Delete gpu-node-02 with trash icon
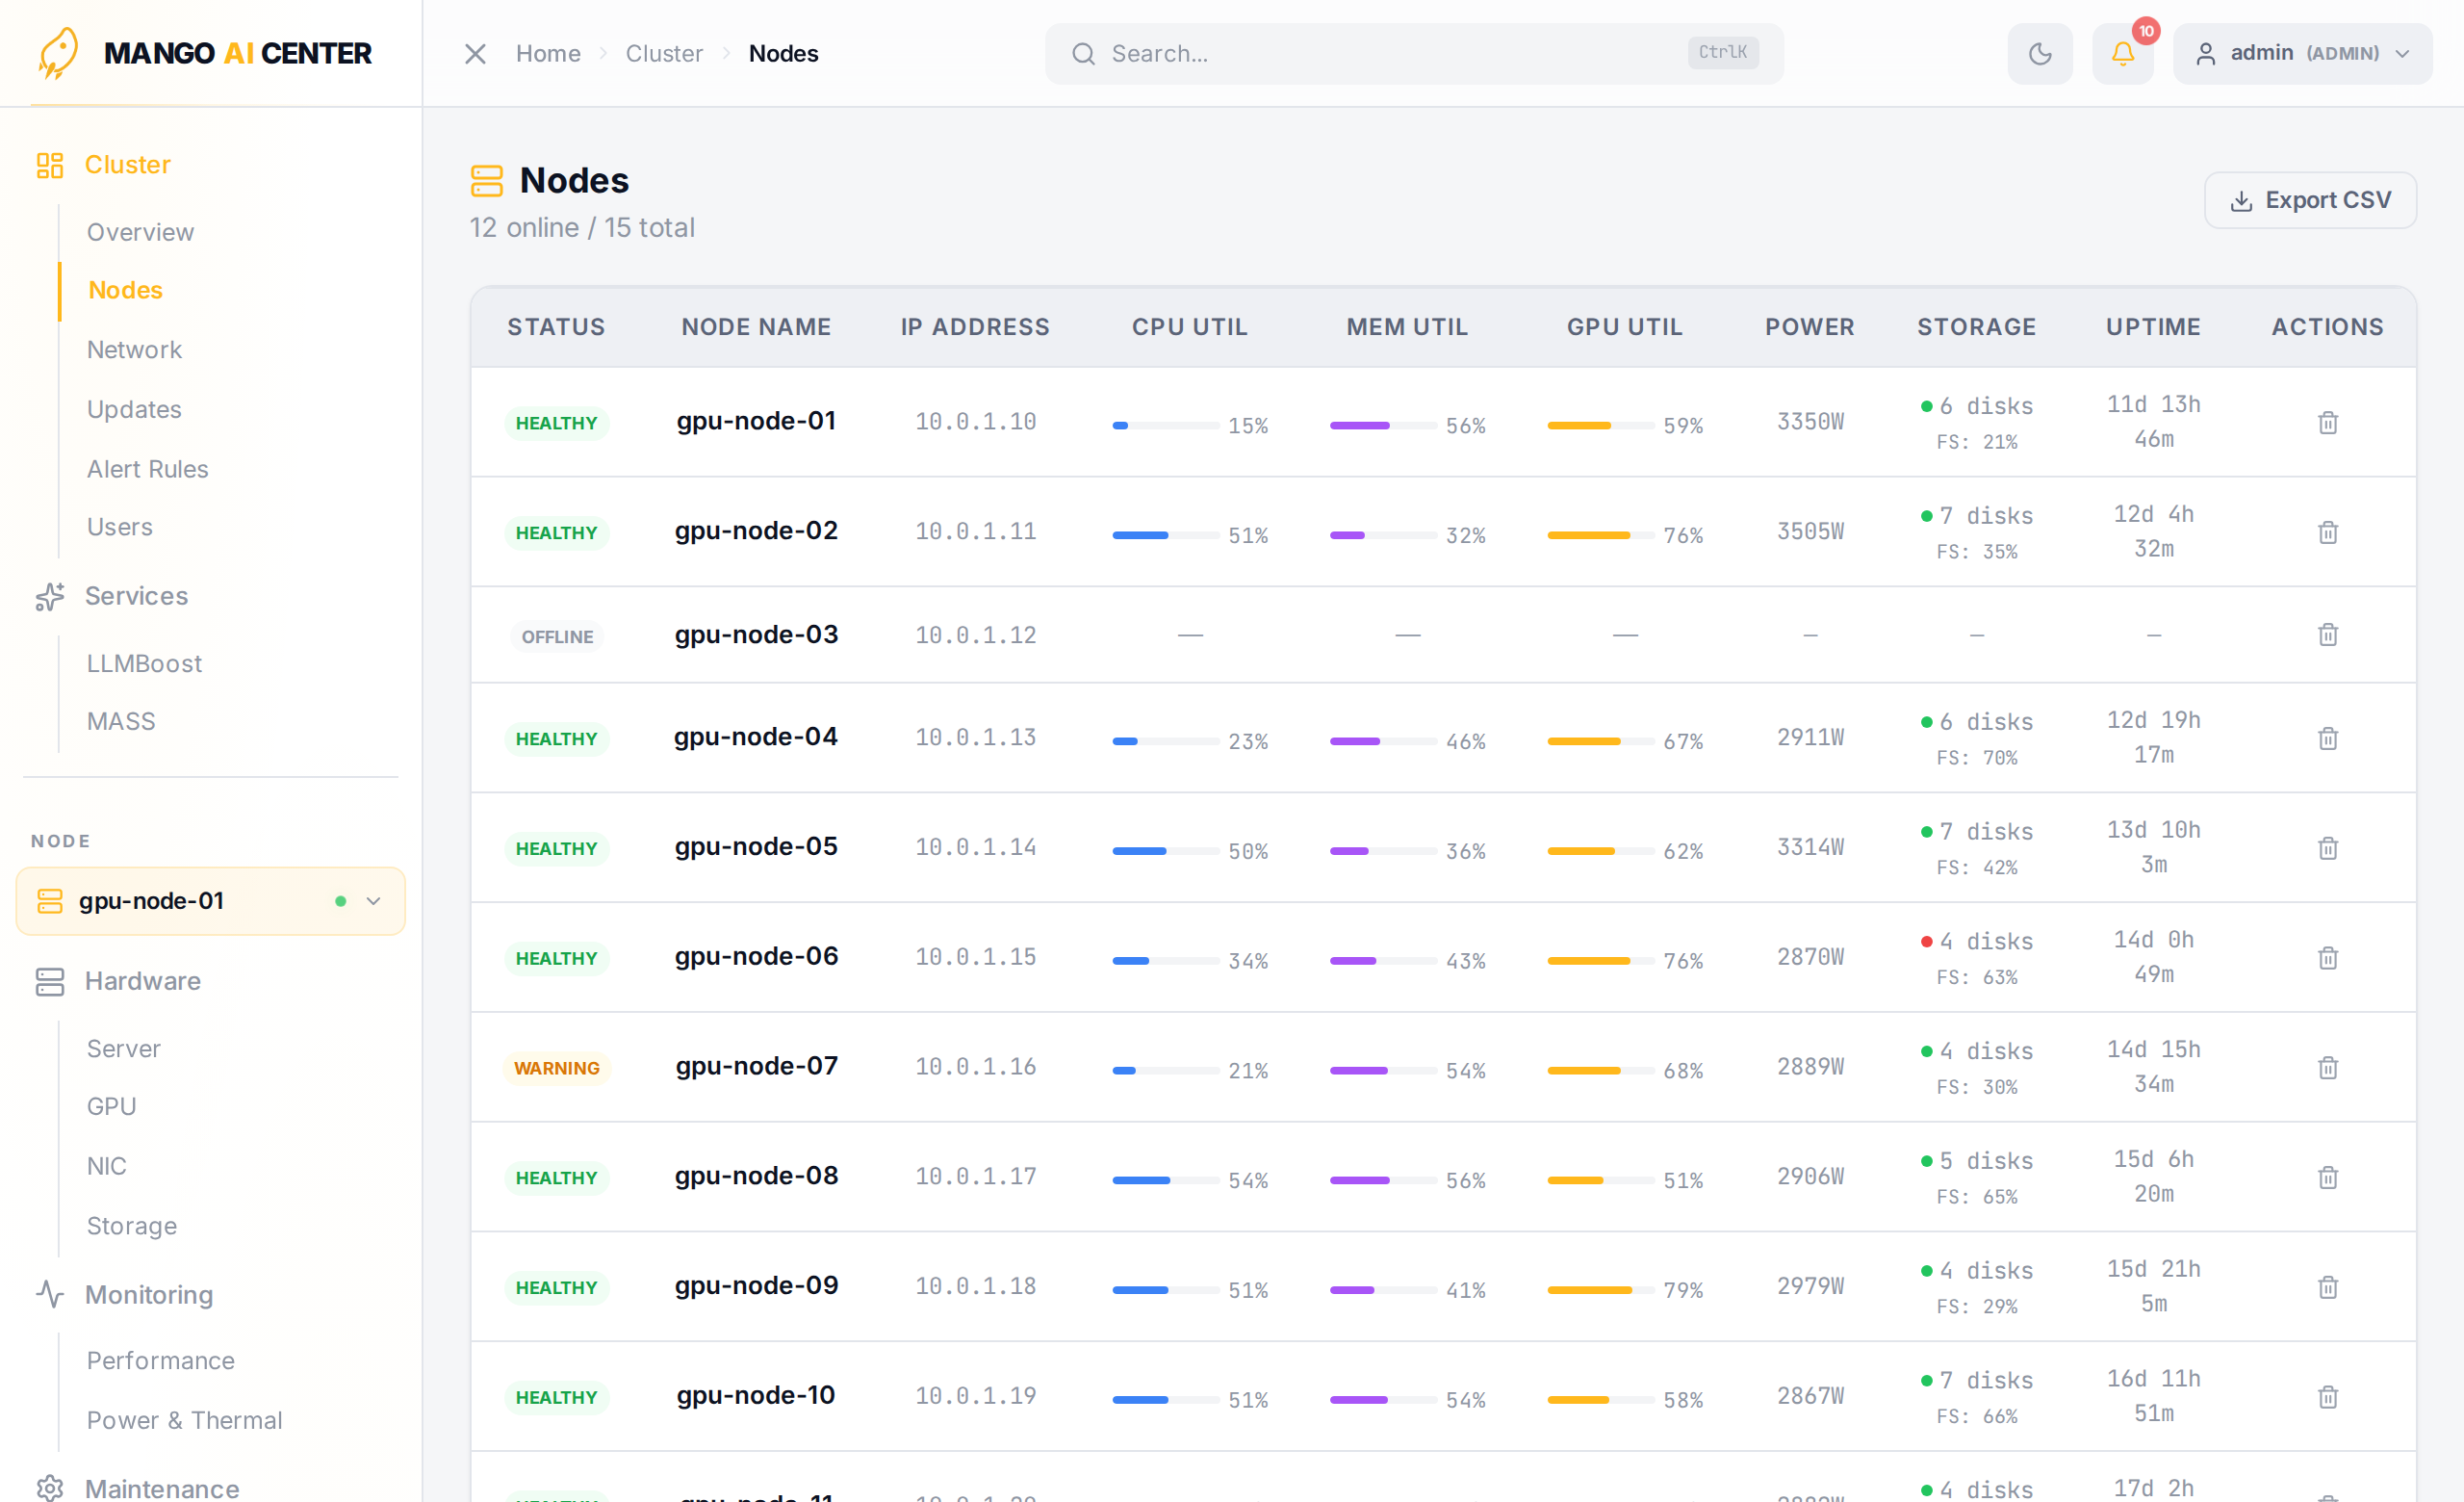 [2327, 532]
